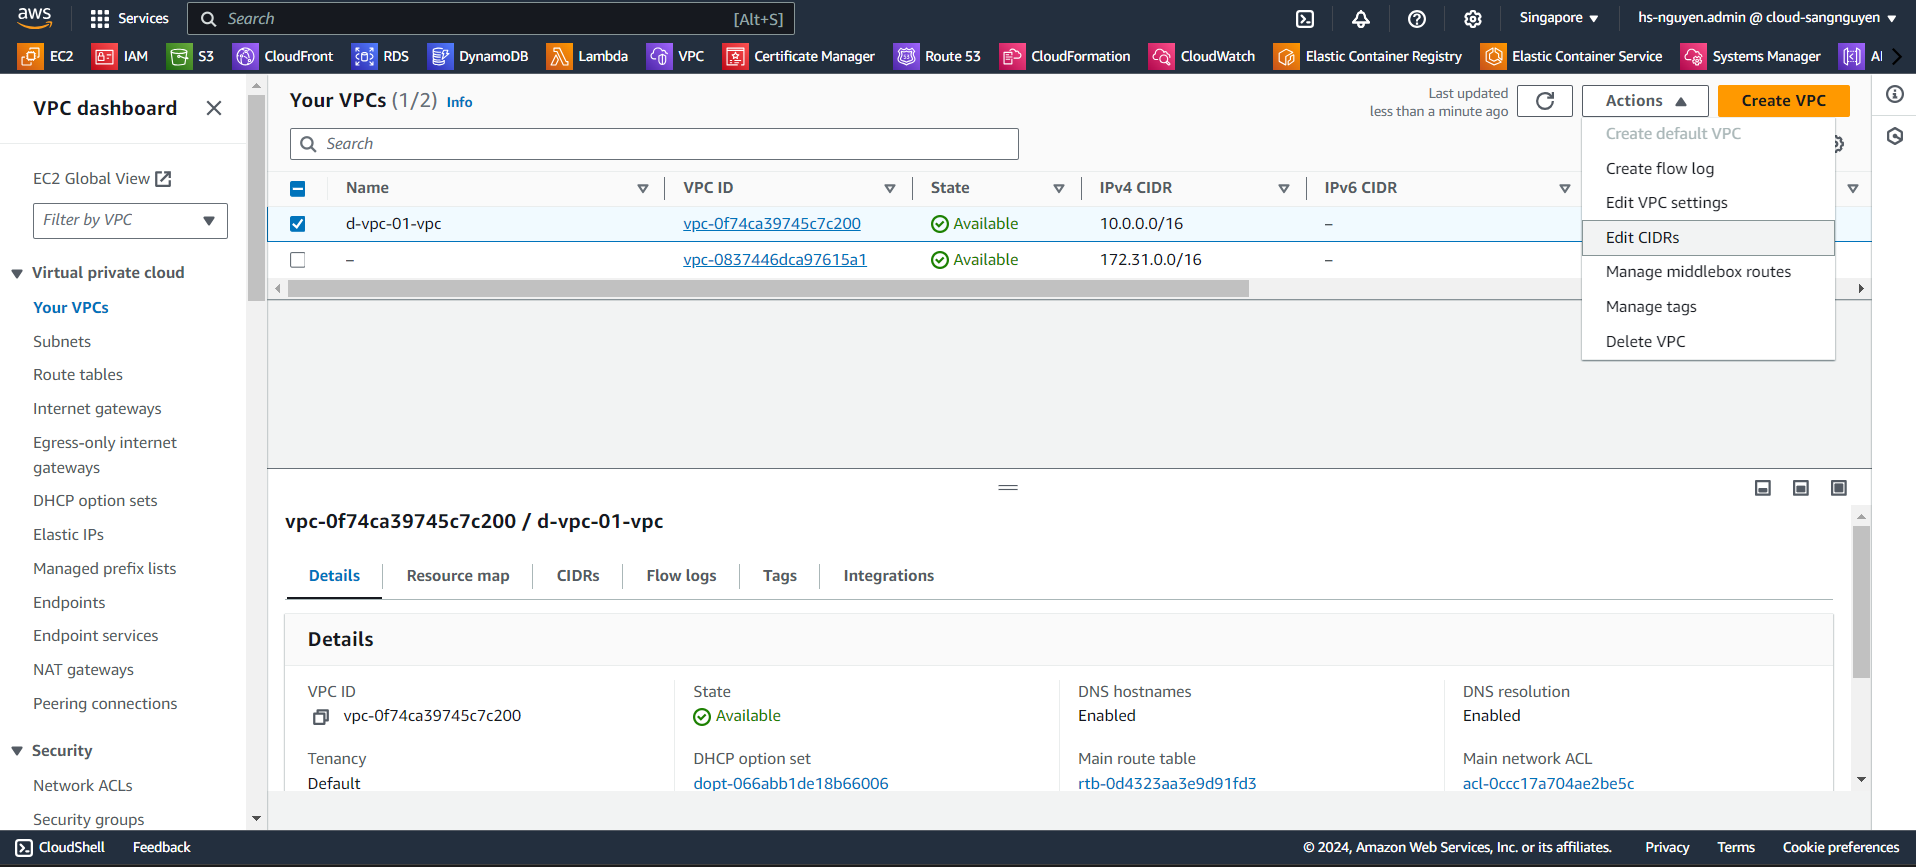Open Lambda service shortcut

click(588, 56)
